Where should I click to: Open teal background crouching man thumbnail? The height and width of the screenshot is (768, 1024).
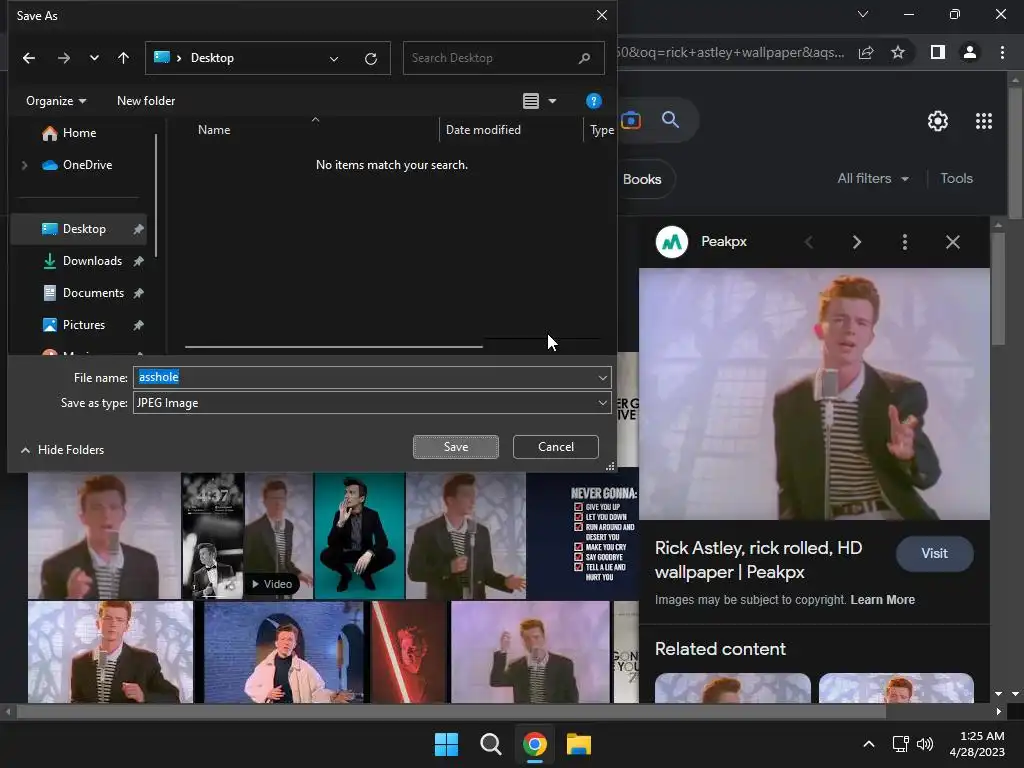(359, 536)
